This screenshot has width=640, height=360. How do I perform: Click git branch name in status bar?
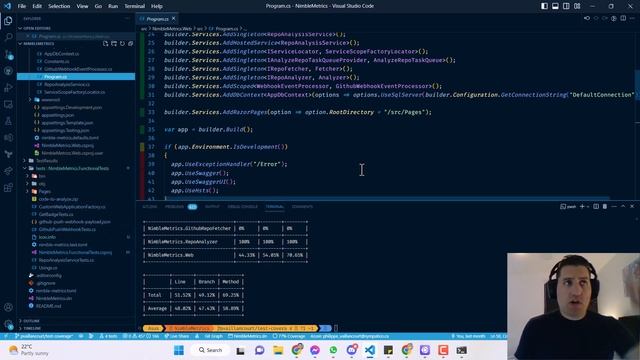[x=43, y=336]
